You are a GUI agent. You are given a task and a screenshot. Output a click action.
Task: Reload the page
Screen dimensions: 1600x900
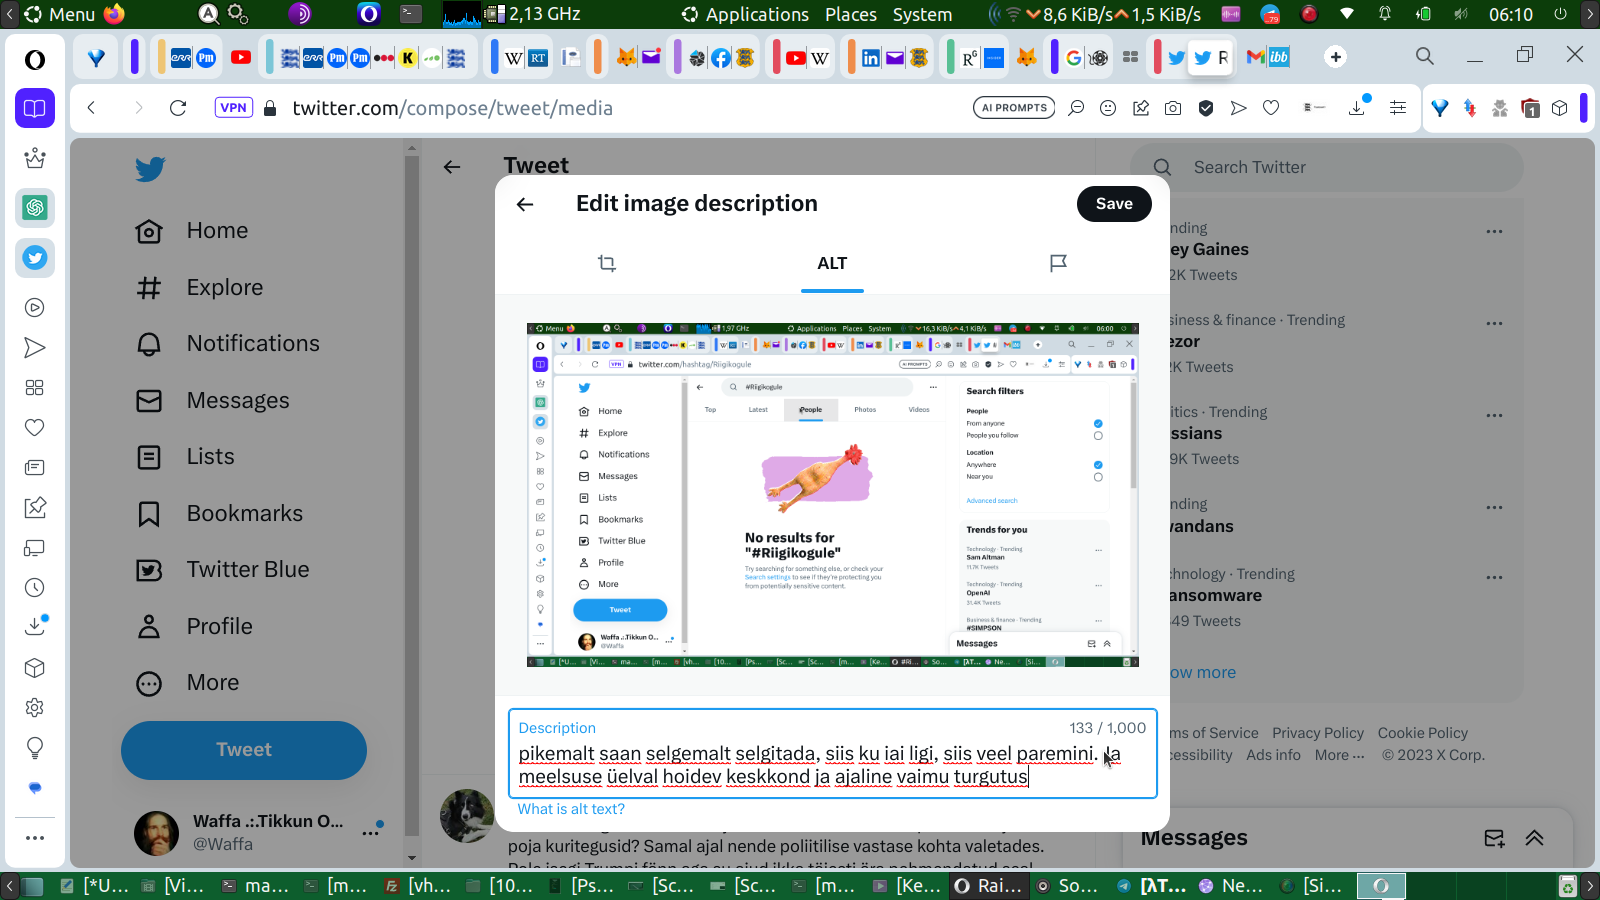(178, 108)
